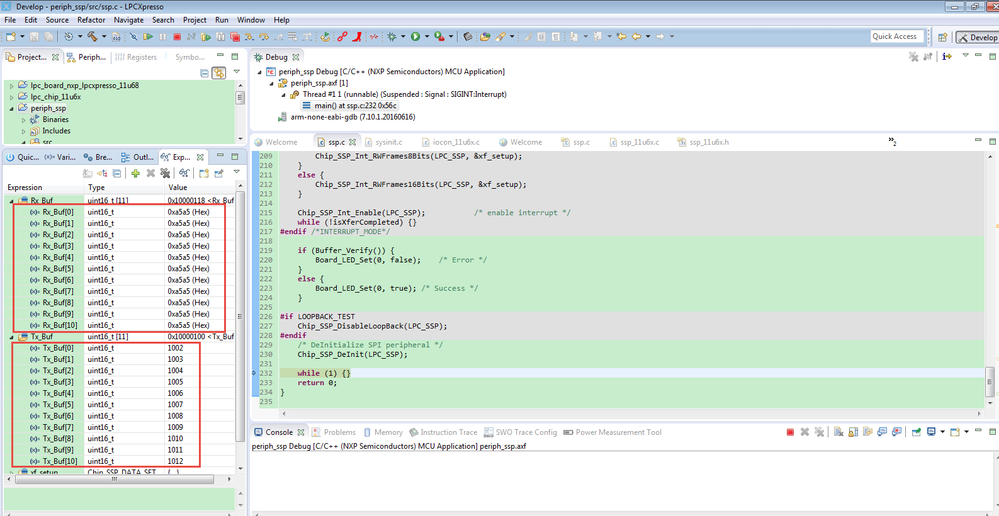
Task: Select Rx_Buf[0] expression row
Action: click(x=121, y=212)
